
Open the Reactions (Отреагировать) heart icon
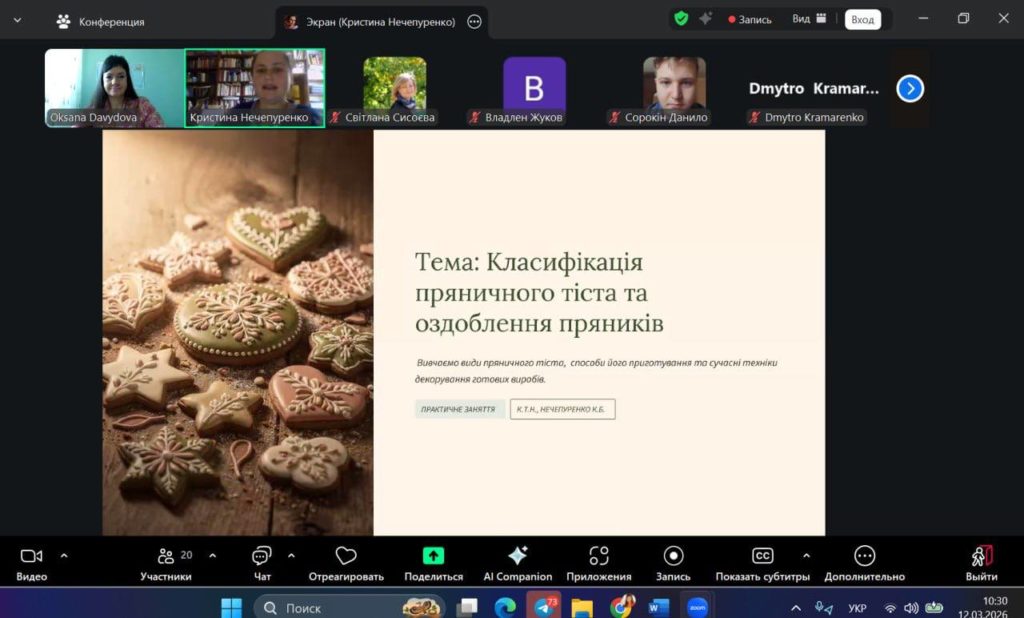click(346, 557)
